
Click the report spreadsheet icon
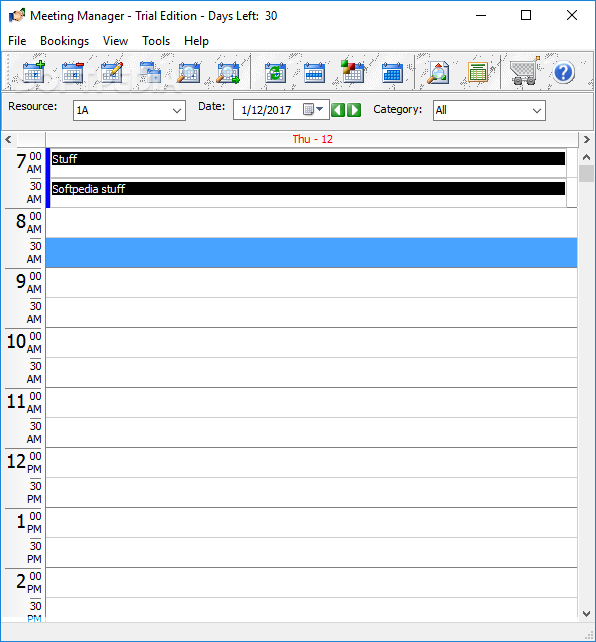pos(478,72)
